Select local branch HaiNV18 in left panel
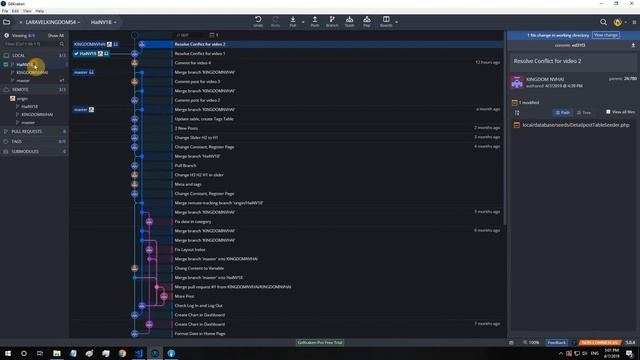Viewport: 640px width, 360px height. [x=35, y=64]
